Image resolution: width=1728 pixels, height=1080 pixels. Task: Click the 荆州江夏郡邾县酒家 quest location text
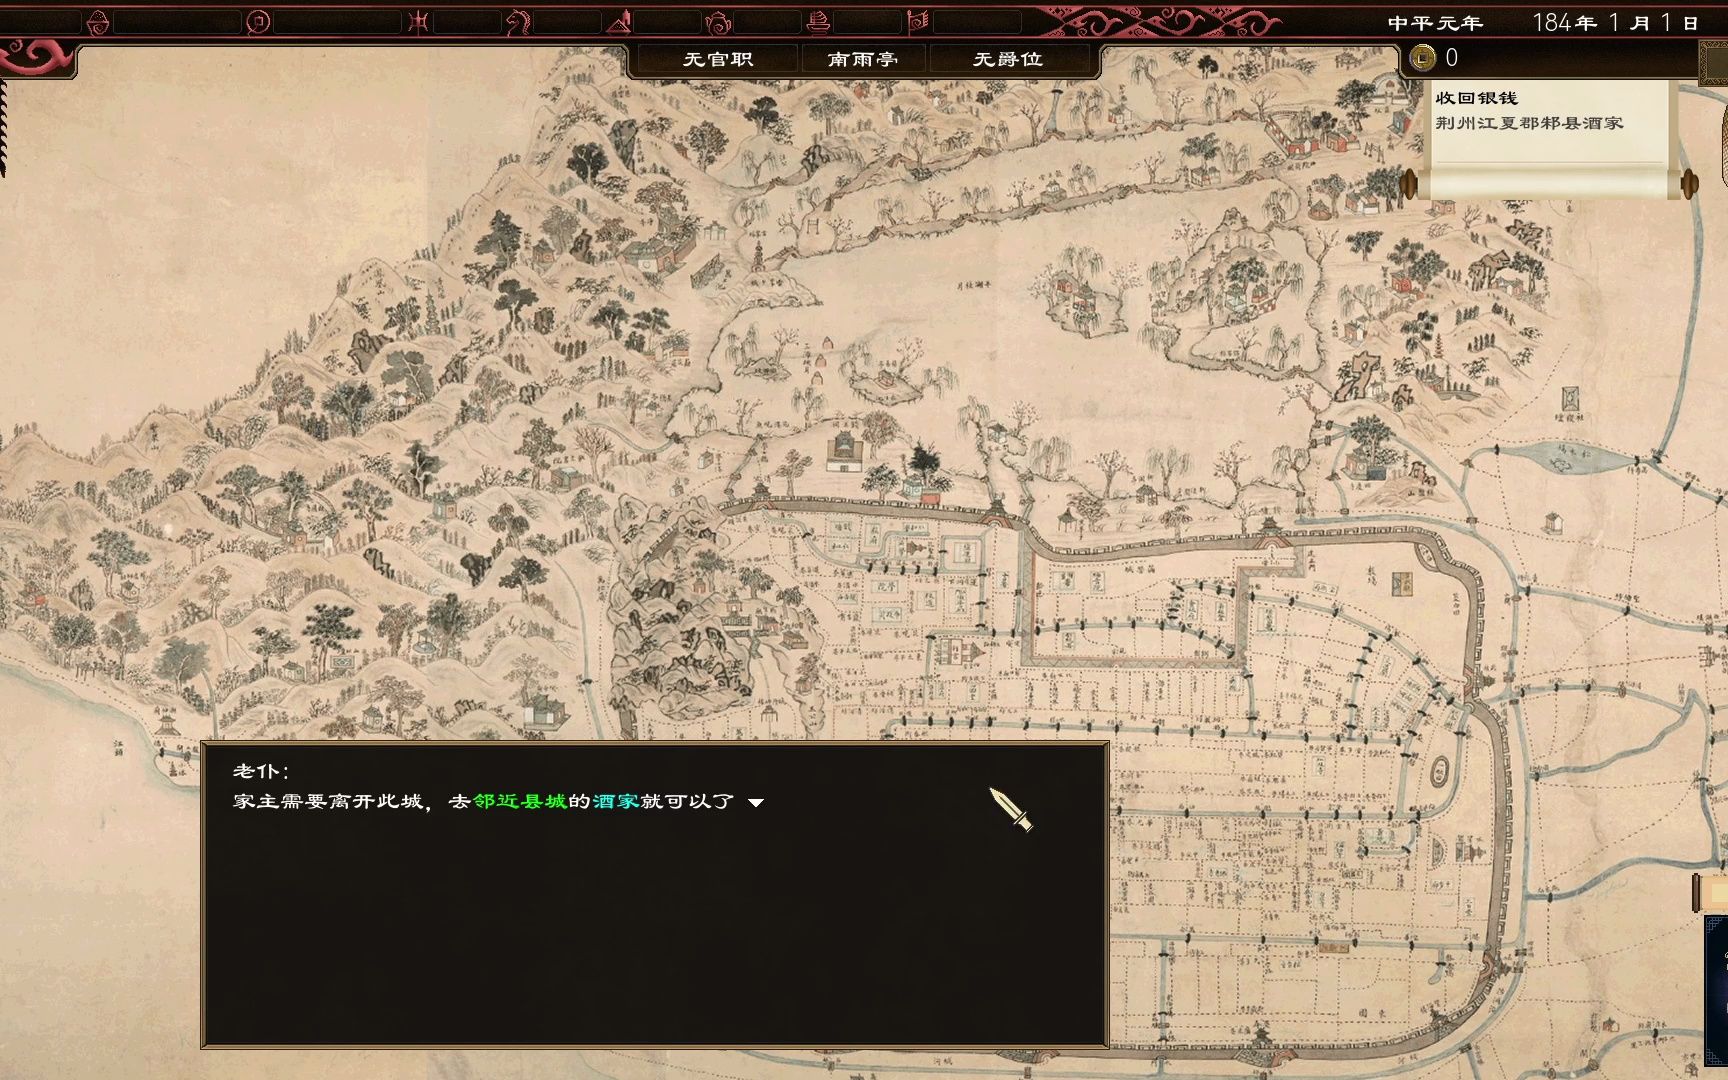click(x=1529, y=123)
